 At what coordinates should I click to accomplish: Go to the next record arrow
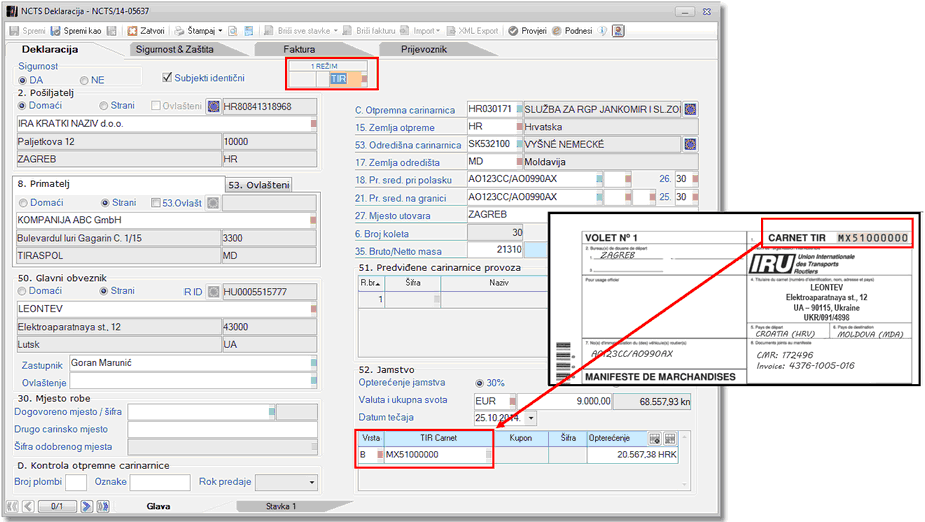(x=87, y=506)
